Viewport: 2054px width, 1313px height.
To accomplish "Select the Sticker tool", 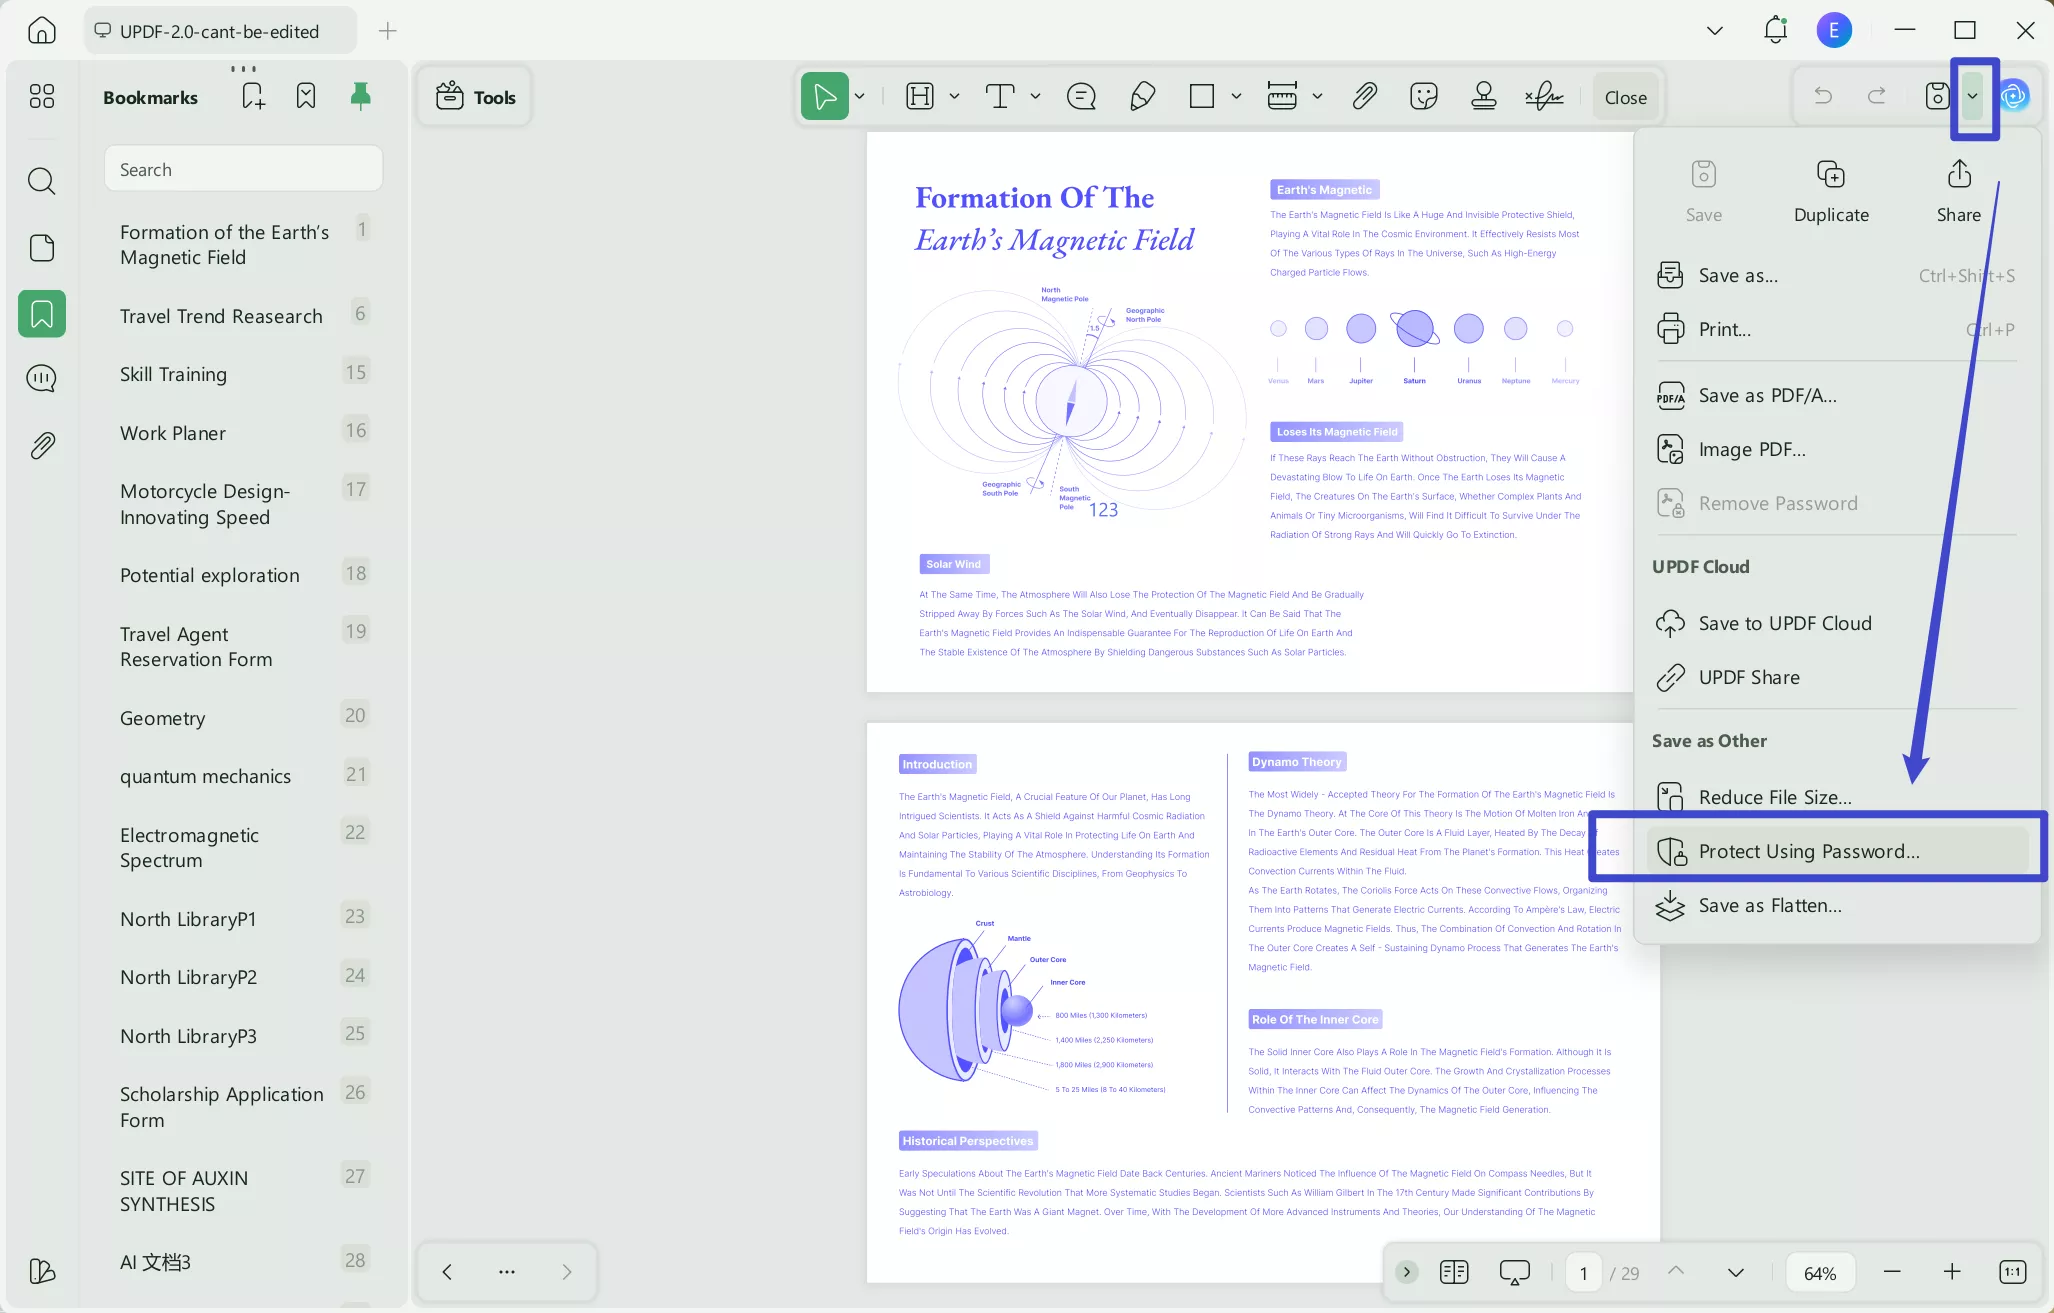I will click(1423, 96).
